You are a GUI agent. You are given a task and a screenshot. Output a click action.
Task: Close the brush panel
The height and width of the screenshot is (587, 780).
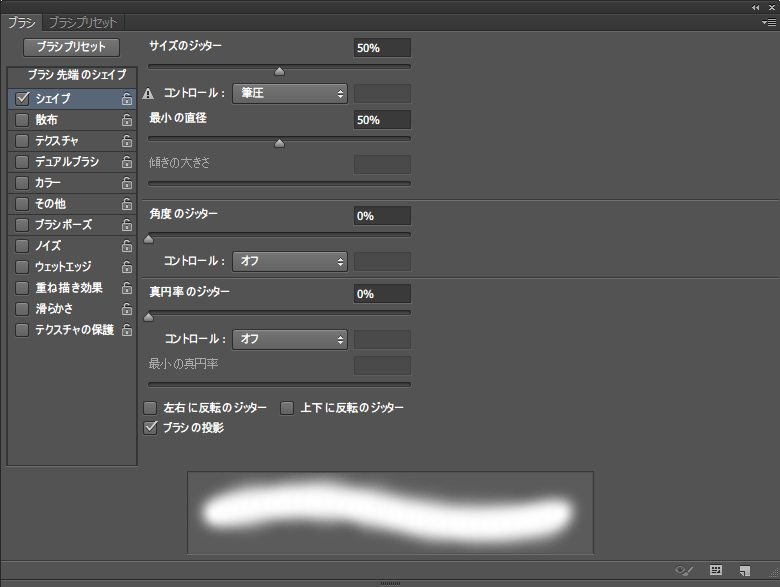pos(772,7)
